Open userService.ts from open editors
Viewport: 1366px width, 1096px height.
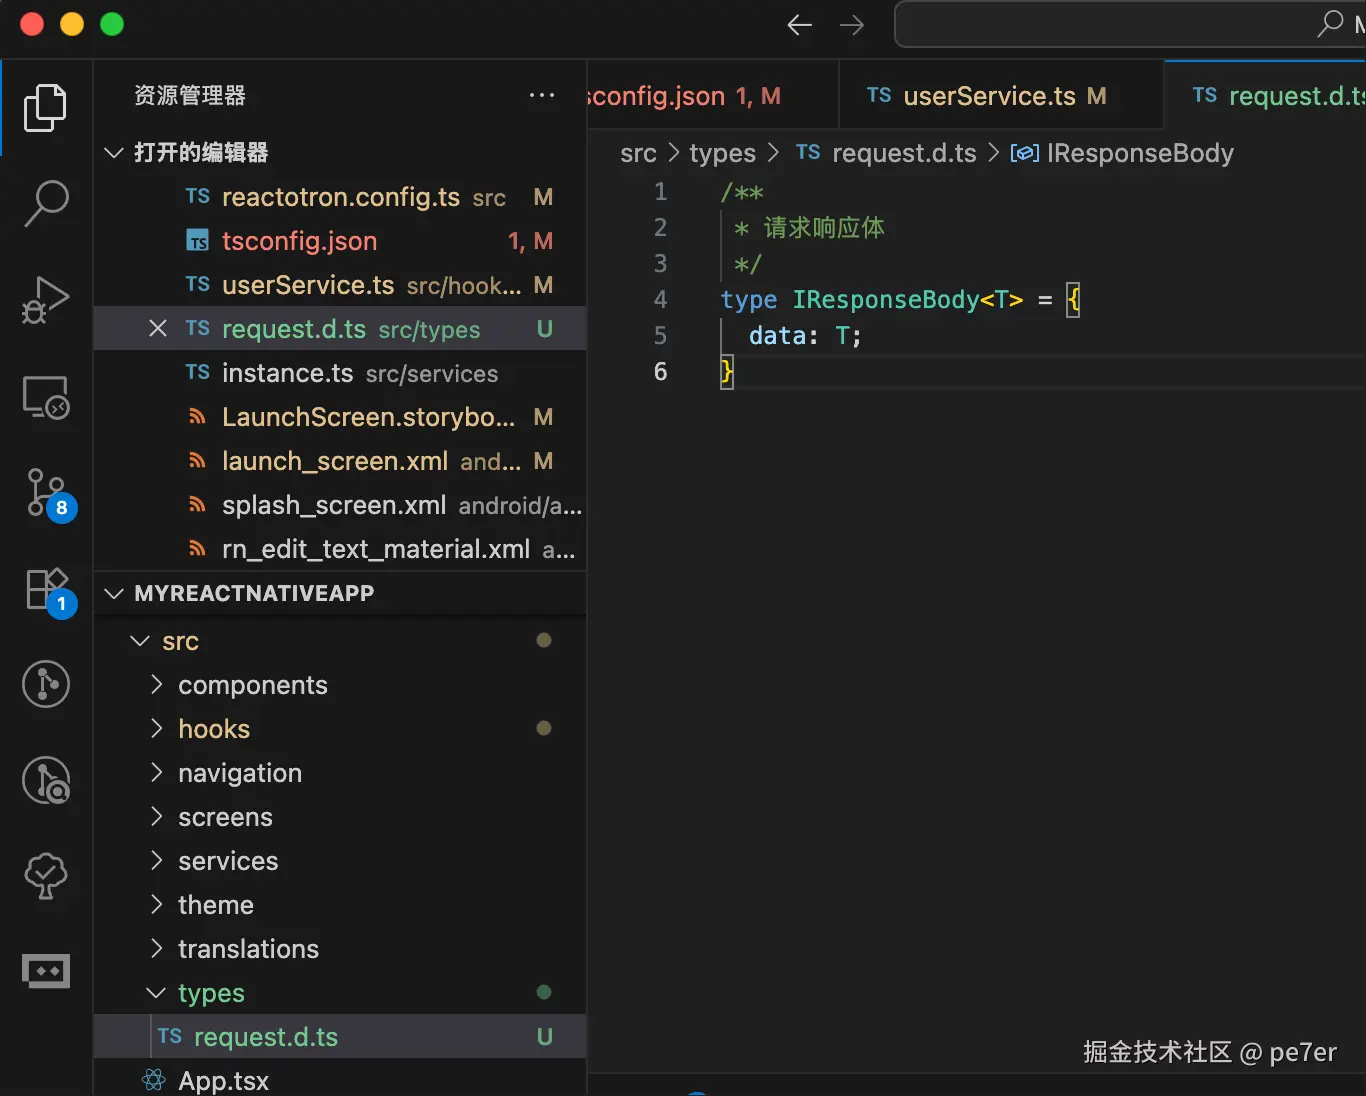pos(340,285)
